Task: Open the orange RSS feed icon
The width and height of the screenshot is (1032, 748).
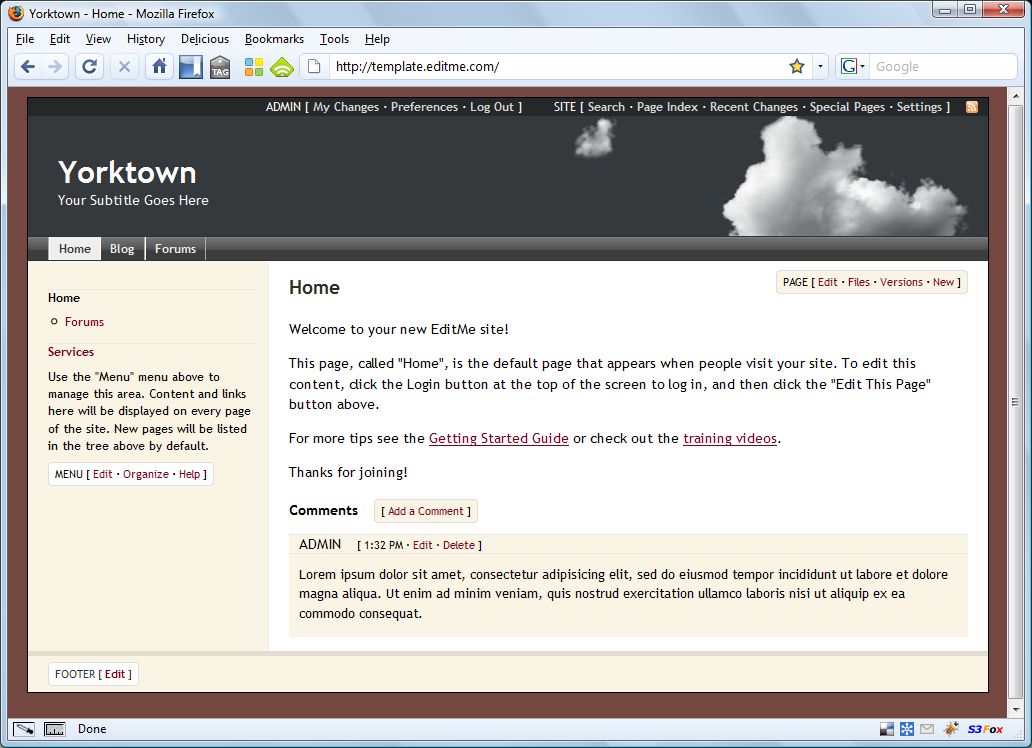Action: tap(971, 107)
